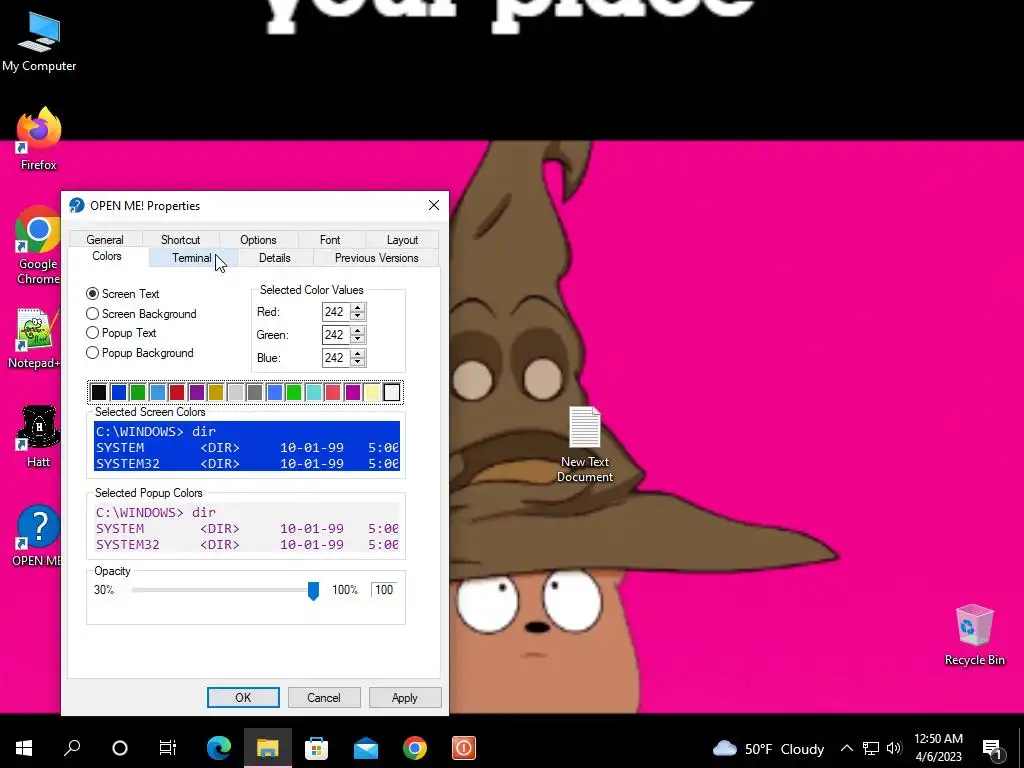This screenshot has width=1024, height=768.
Task: Confirm properties with OK button
Action: click(x=243, y=697)
